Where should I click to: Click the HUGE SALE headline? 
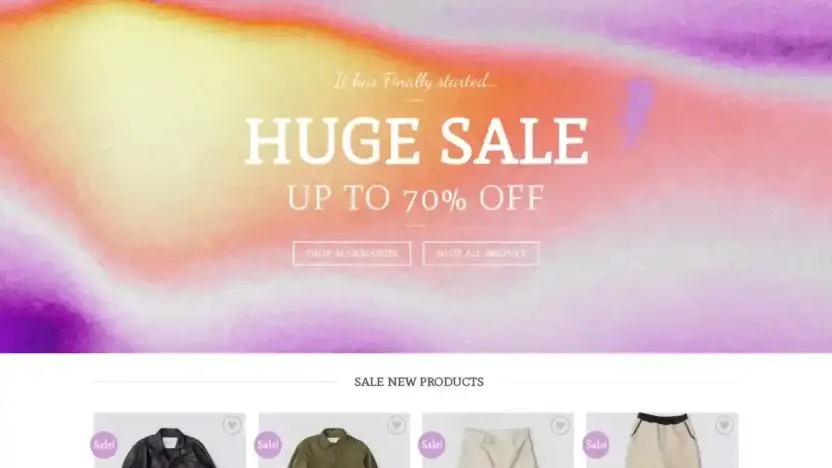pyautogui.click(x=417, y=141)
